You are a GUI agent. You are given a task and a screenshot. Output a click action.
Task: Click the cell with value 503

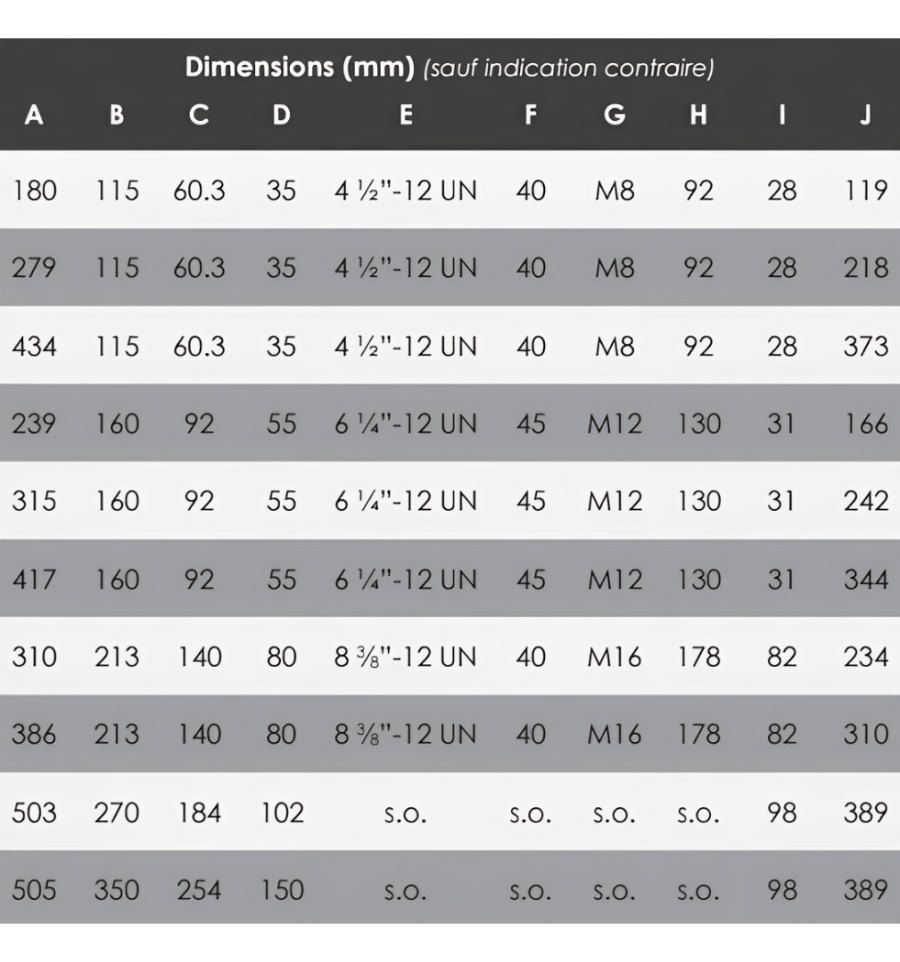(x=34, y=812)
